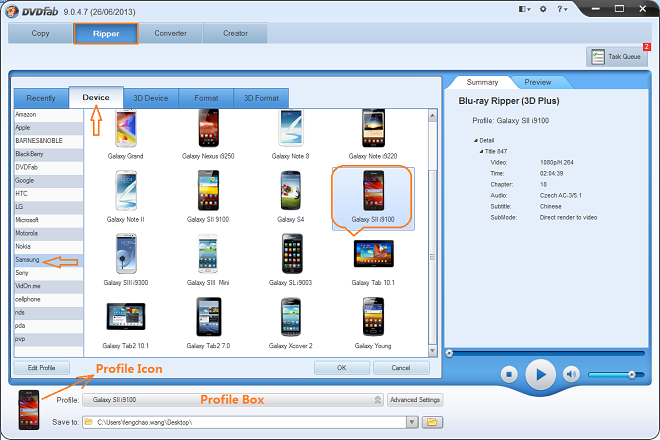Select Amazon in the brand list

click(48, 115)
